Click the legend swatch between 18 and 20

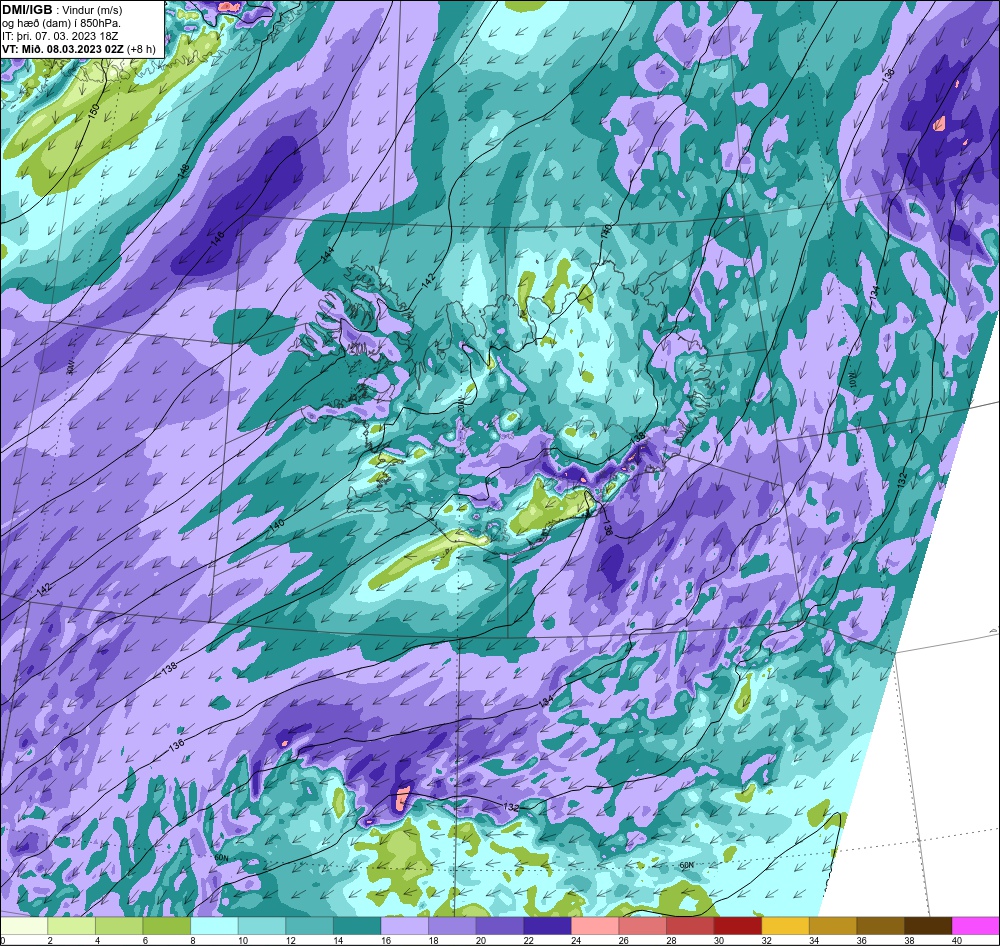click(x=452, y=925)
